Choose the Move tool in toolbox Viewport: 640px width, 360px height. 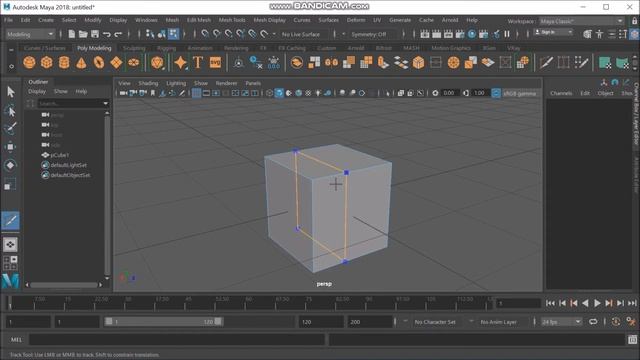tap(11, 147)
